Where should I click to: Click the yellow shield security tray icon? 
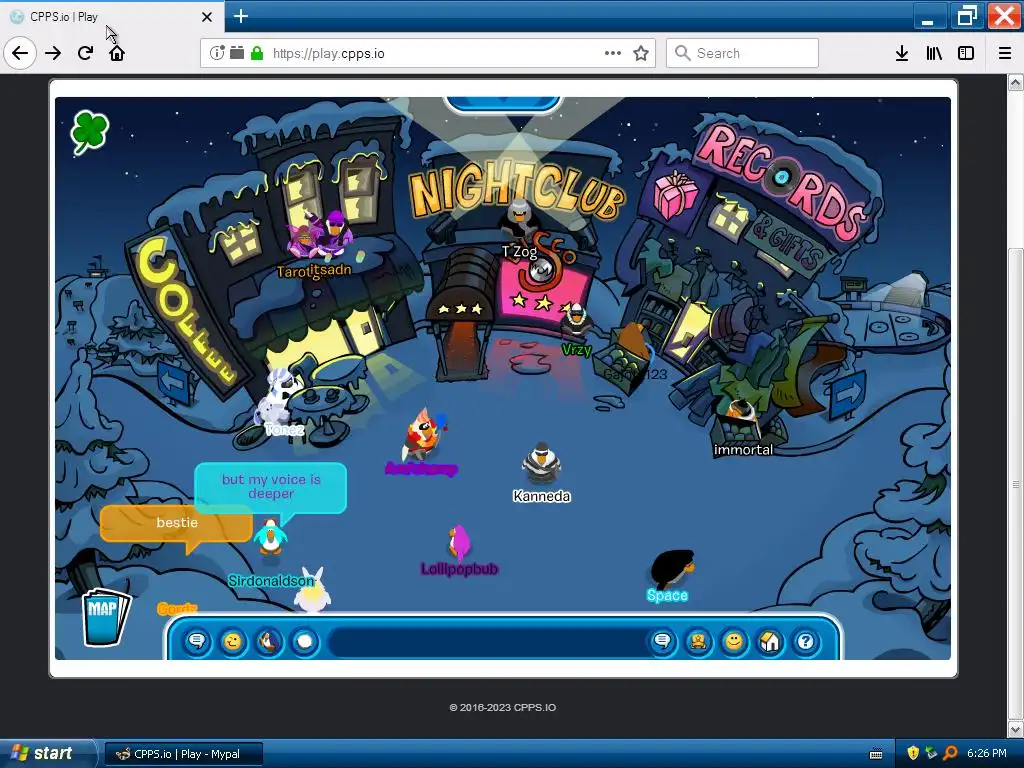point(913,753)
